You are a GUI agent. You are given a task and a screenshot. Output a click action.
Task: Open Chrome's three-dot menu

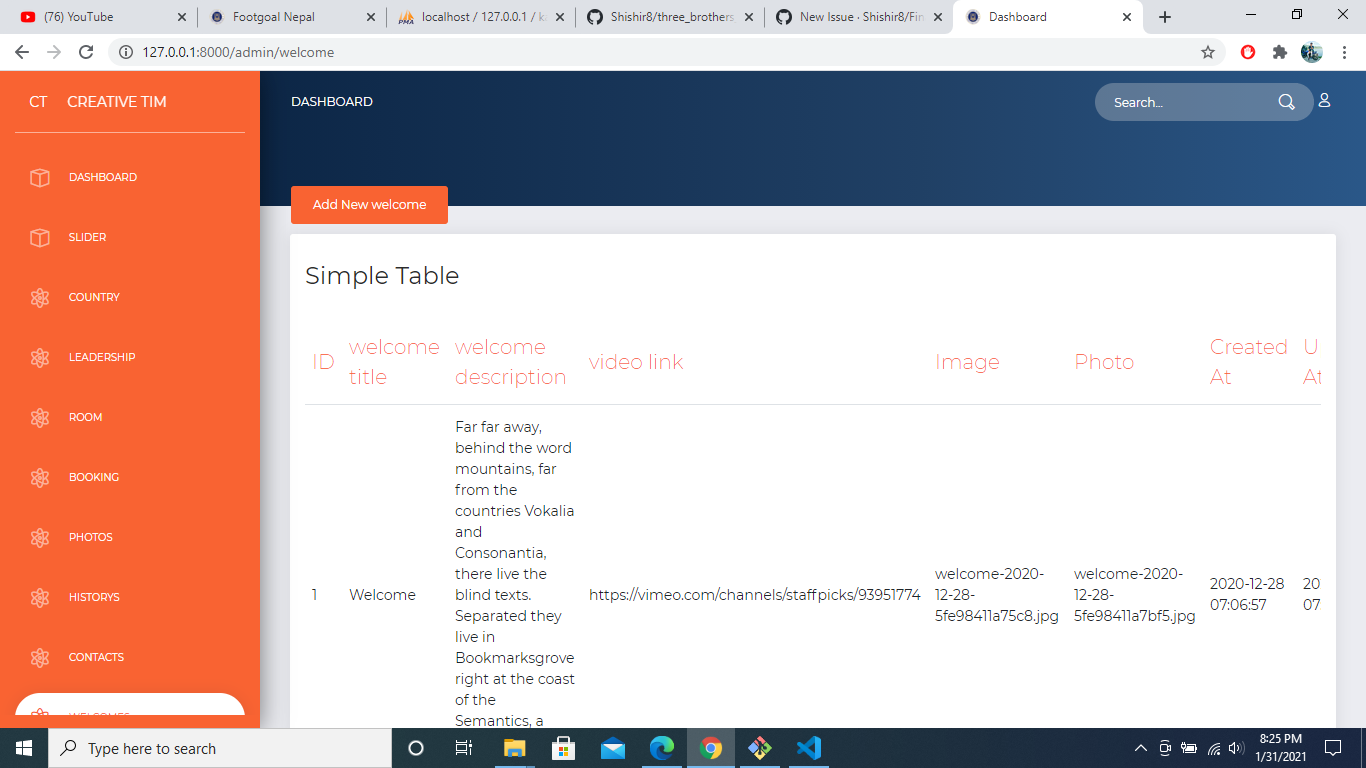(1344, 52)
